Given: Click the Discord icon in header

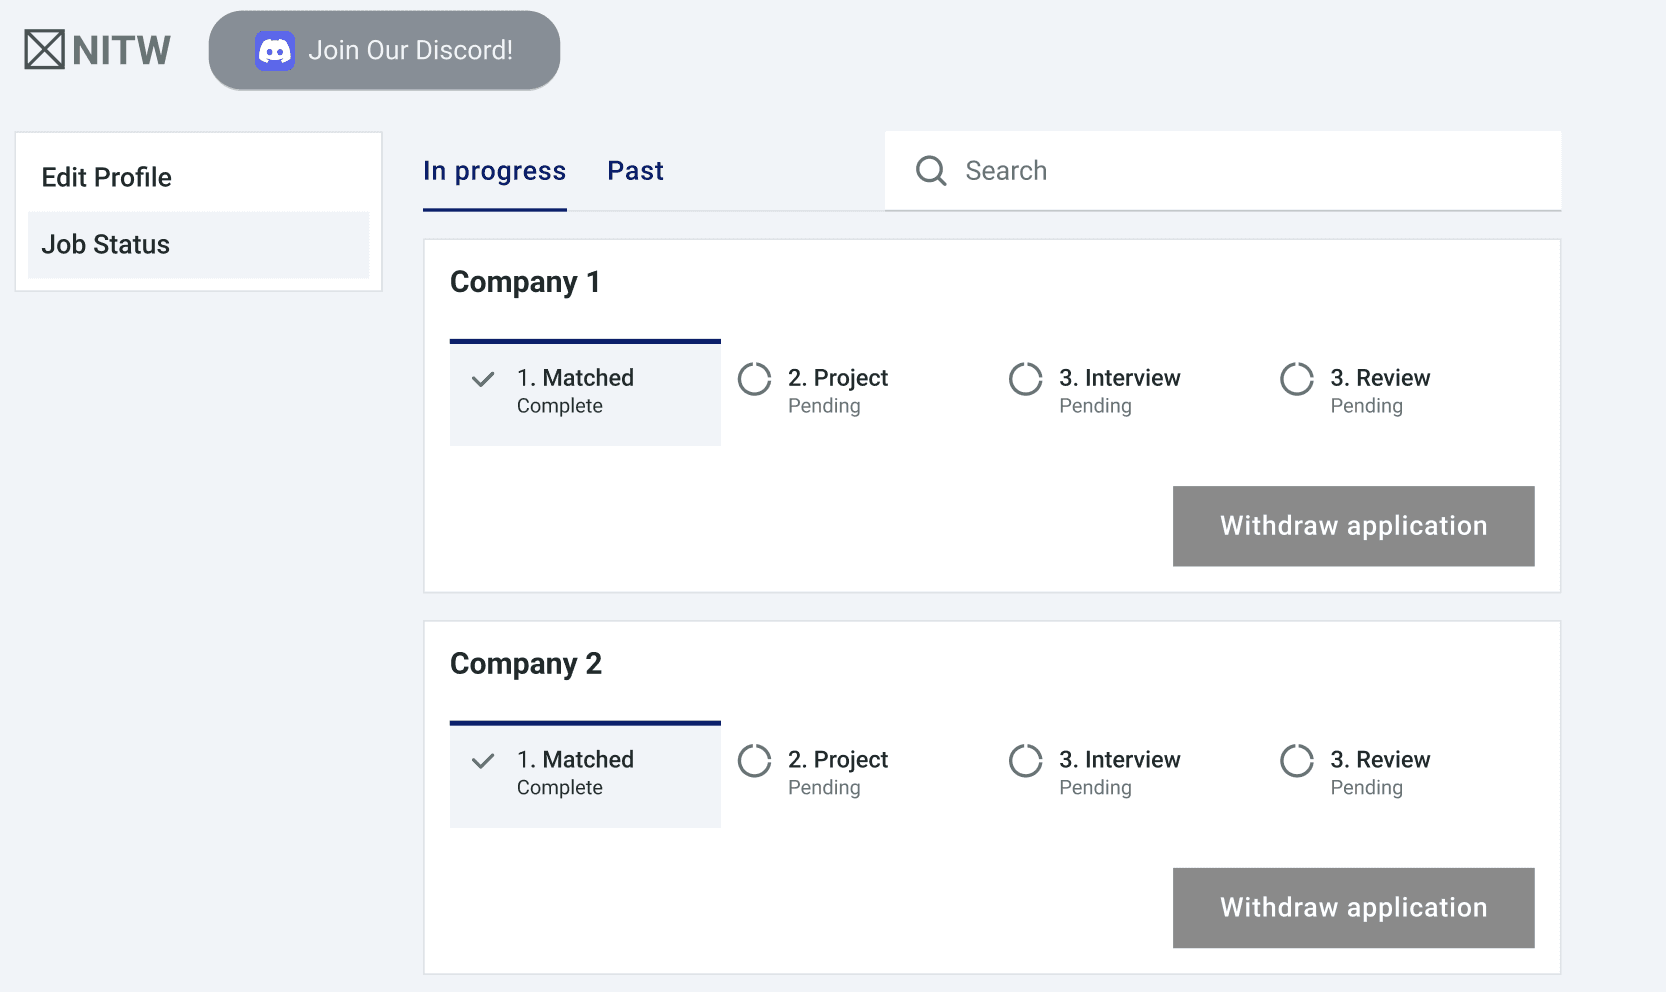Looking at the screenshot, I should [275, 51].
